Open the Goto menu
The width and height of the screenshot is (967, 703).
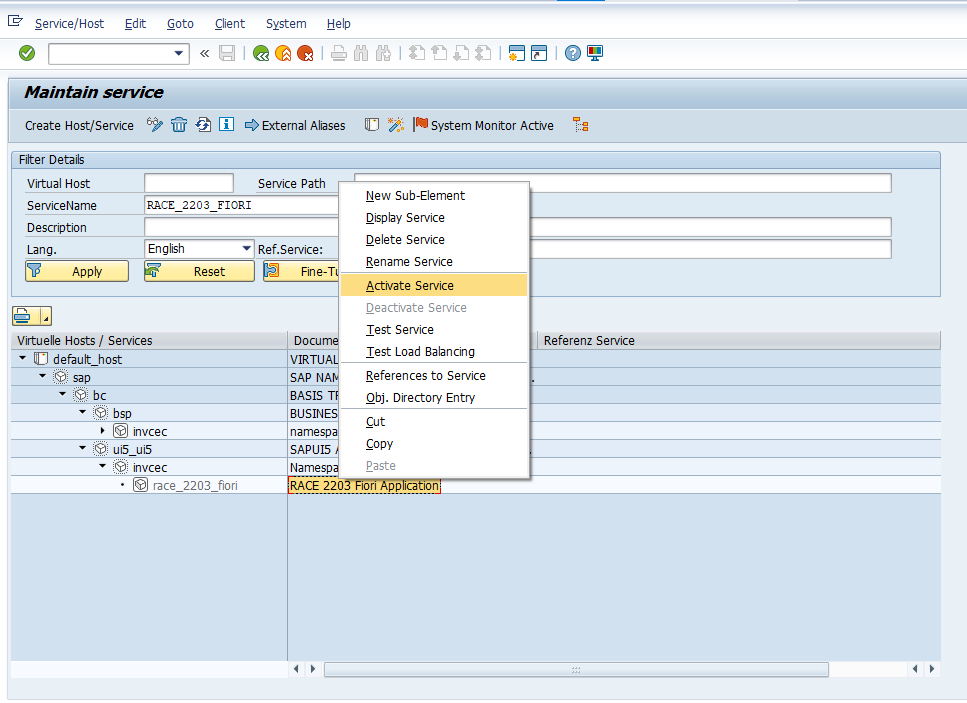click(180, 23)
